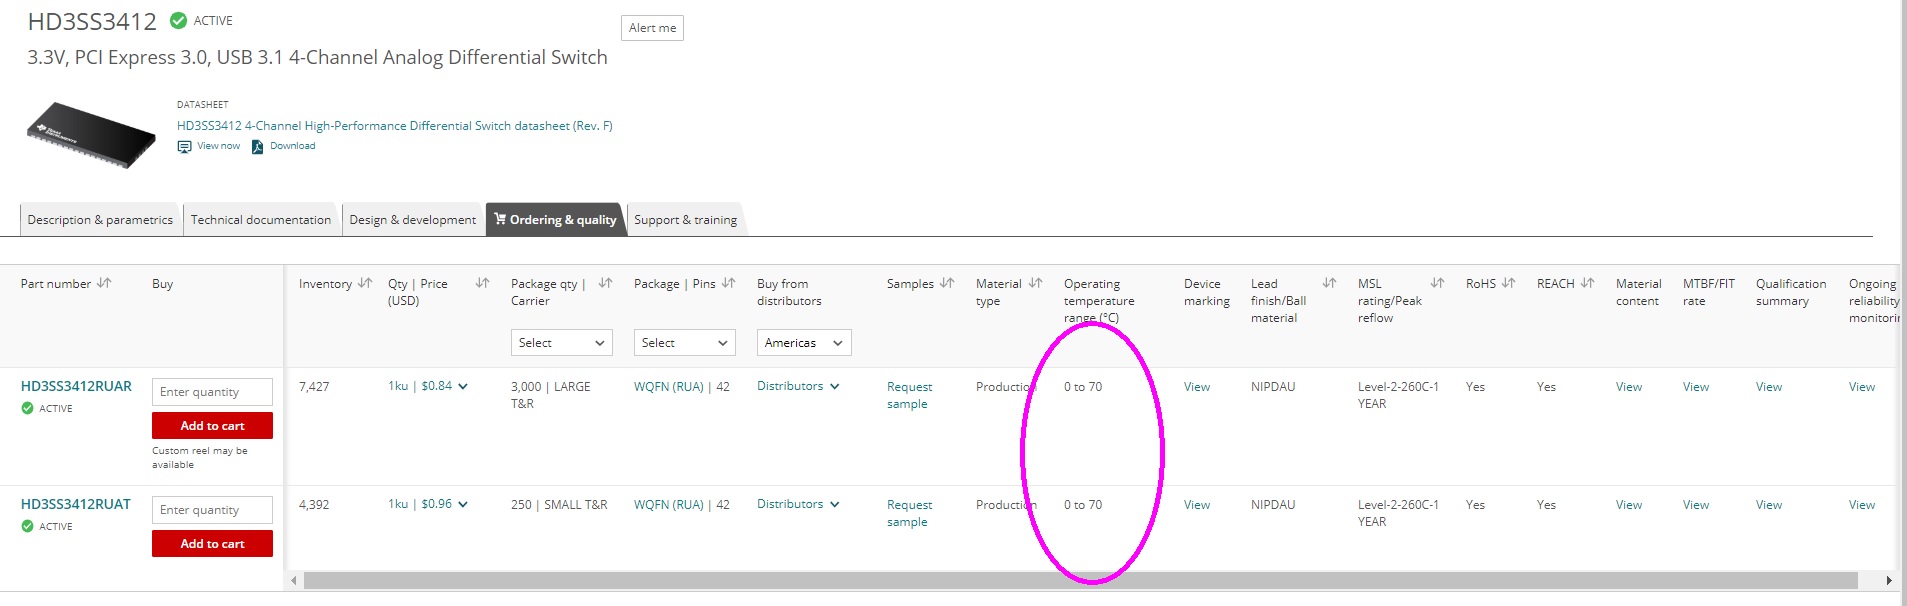Click scrollbar right arrow

1888,580
